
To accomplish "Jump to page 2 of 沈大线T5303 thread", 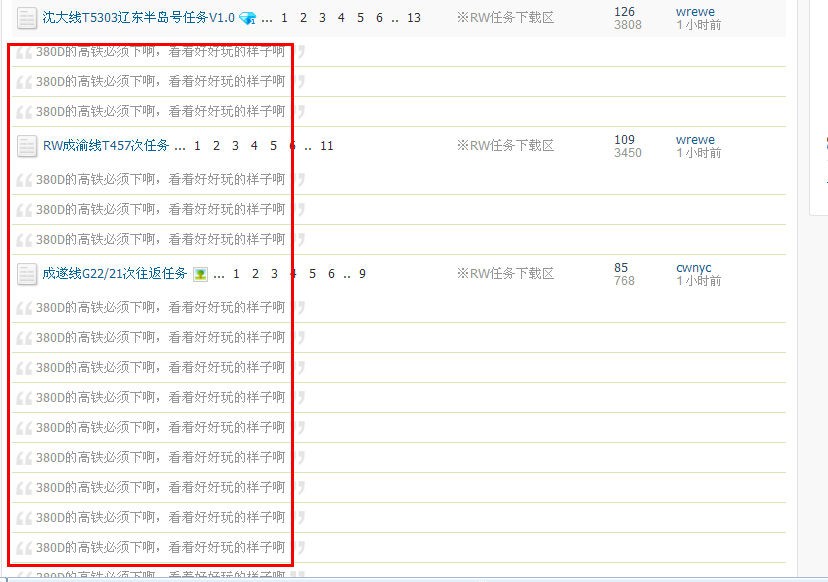I will [303, 18].
